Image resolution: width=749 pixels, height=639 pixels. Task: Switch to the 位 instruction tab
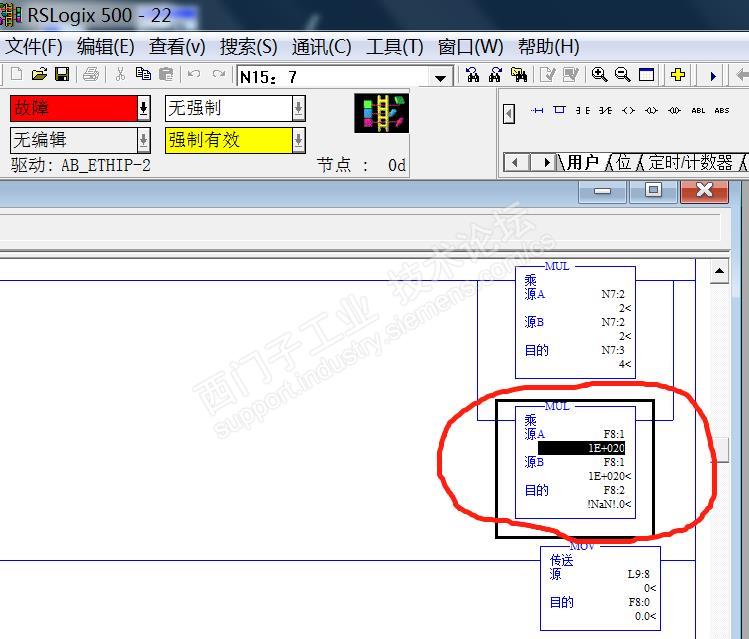click(x=623, y=162)
